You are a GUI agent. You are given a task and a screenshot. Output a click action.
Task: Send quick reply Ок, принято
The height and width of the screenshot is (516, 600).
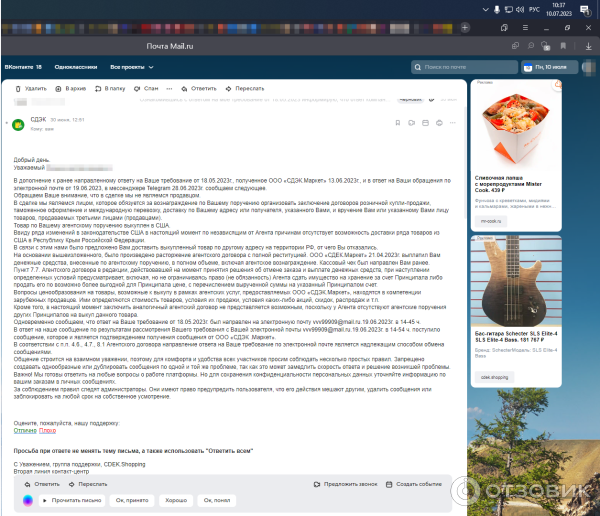click(131, 498)
